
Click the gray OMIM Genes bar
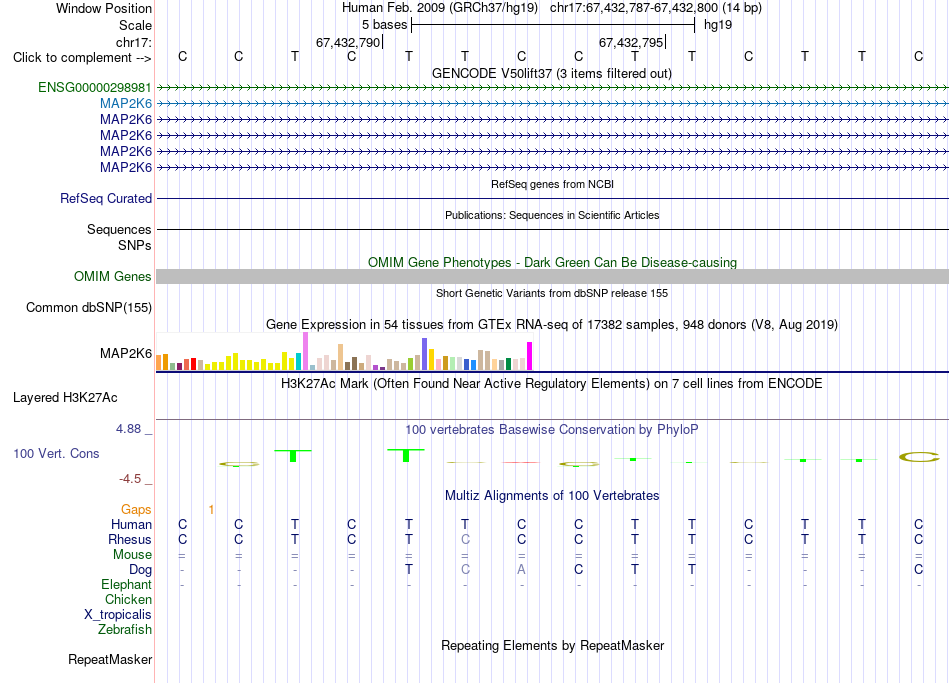click(552, 276)
